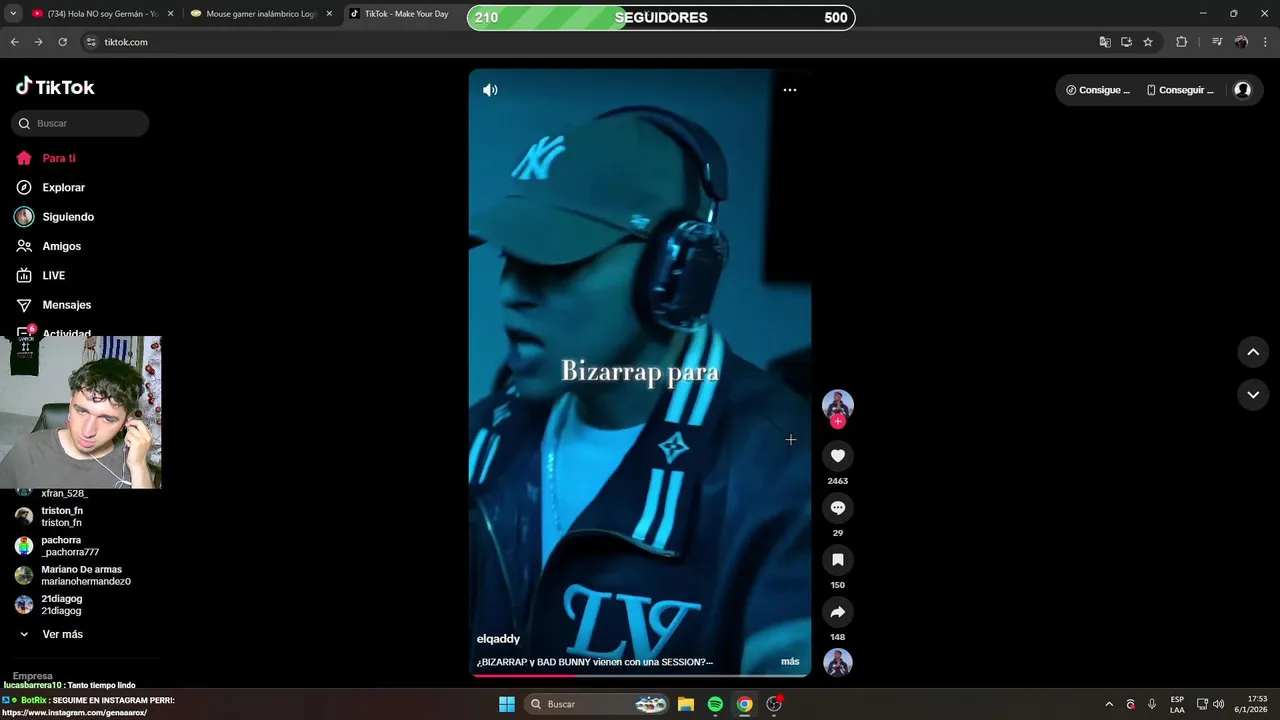Open the Chrome three-dot menu
Viewport: 1280px width, 720px height.
[1266, 42]
